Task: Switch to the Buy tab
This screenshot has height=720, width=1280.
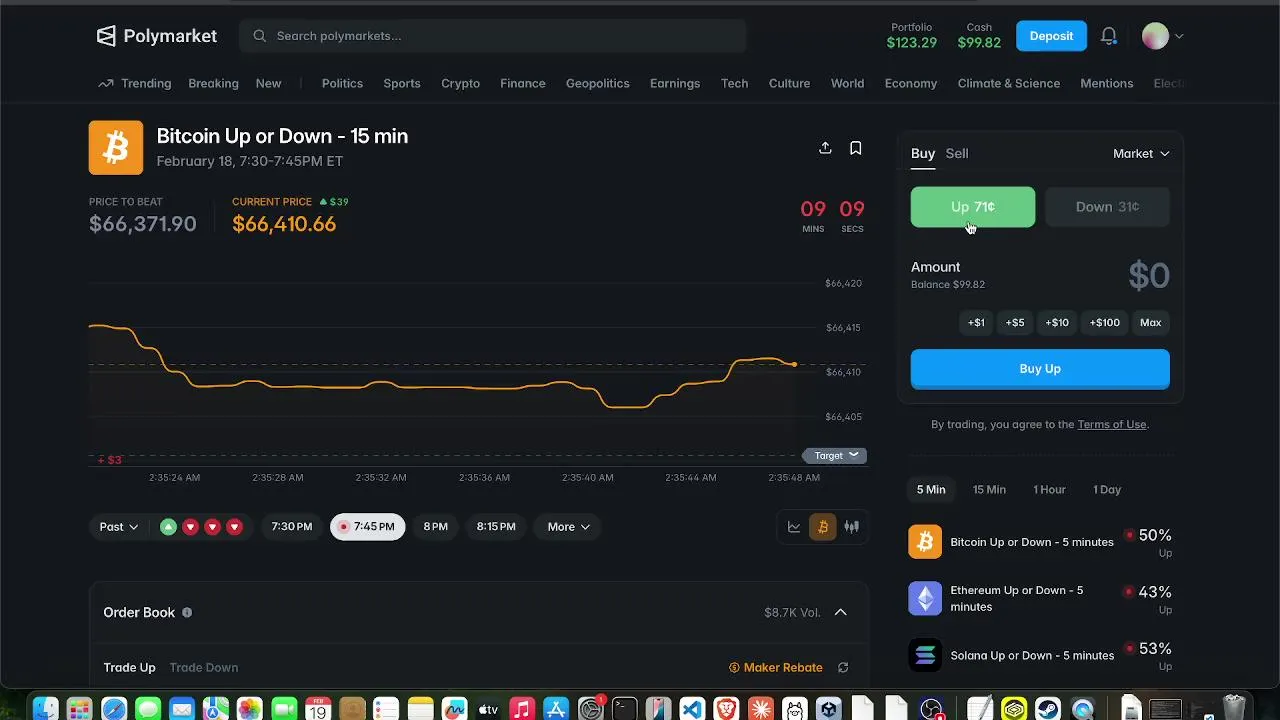Action: click(923, 153)
